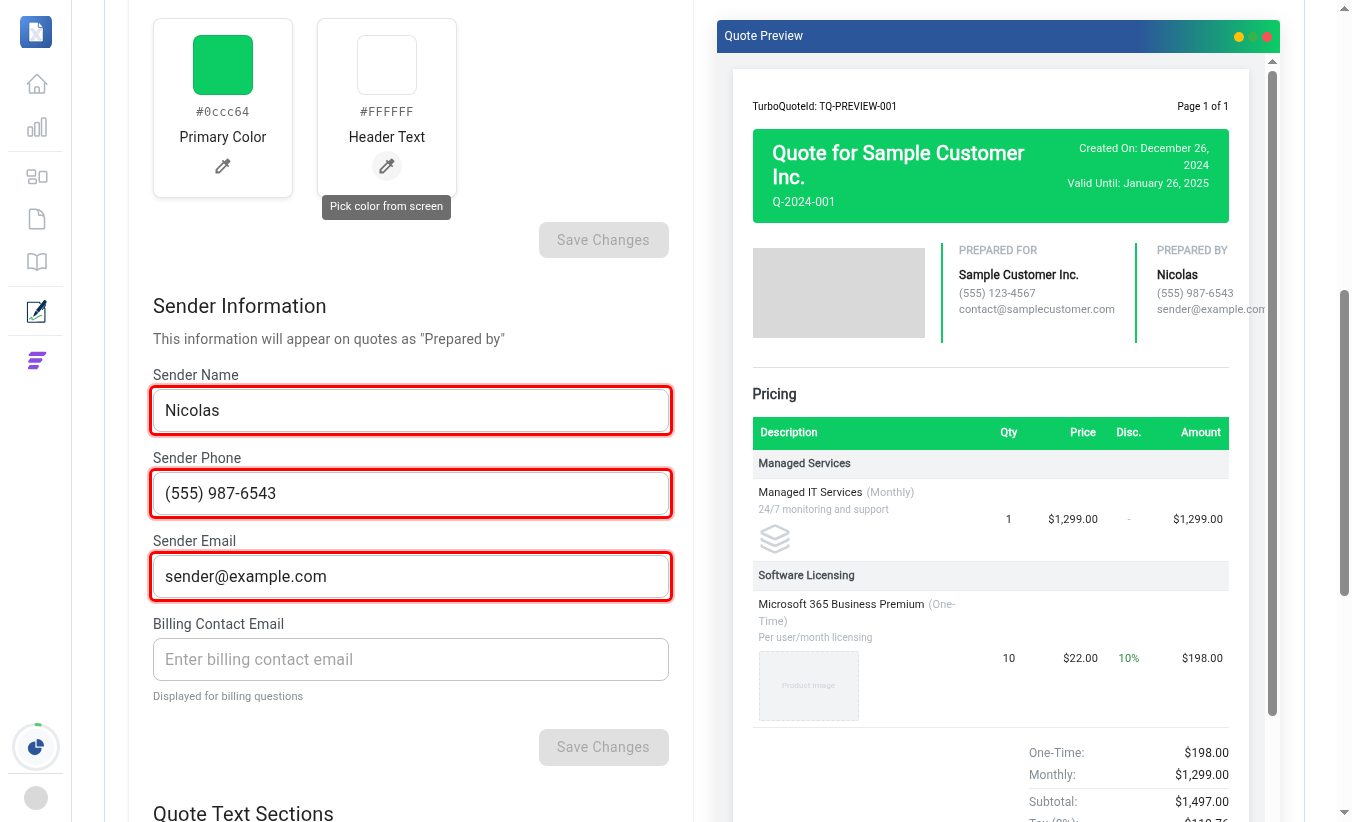1352x822 pixels.
Task: Click 'Quote for Sample Customer Inc.' title
Action: point(898,165)
